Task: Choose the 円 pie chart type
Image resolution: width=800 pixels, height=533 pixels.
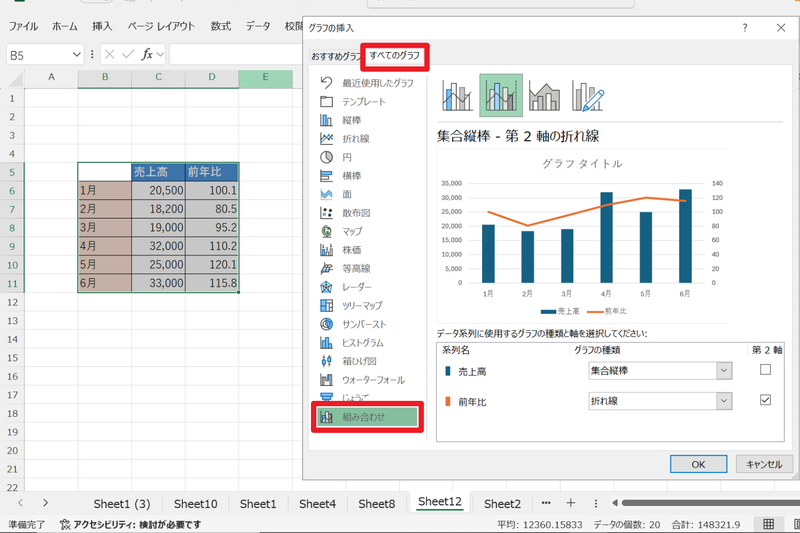Action: [x=347, y=157]
